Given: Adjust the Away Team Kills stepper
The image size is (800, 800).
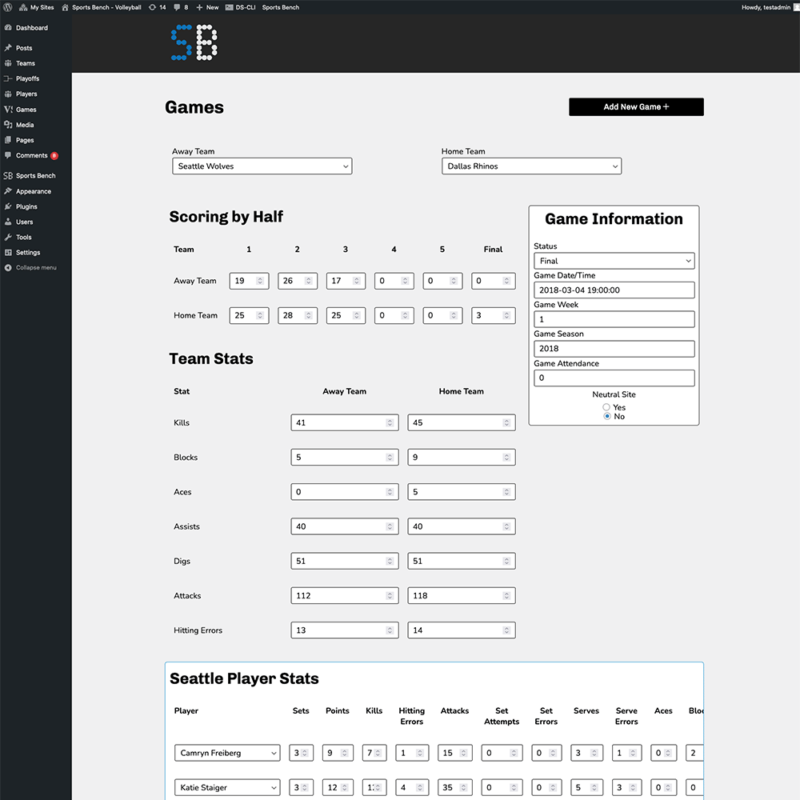Looking at the screenshot, I should pyautogui.click(x=389, y=423).
